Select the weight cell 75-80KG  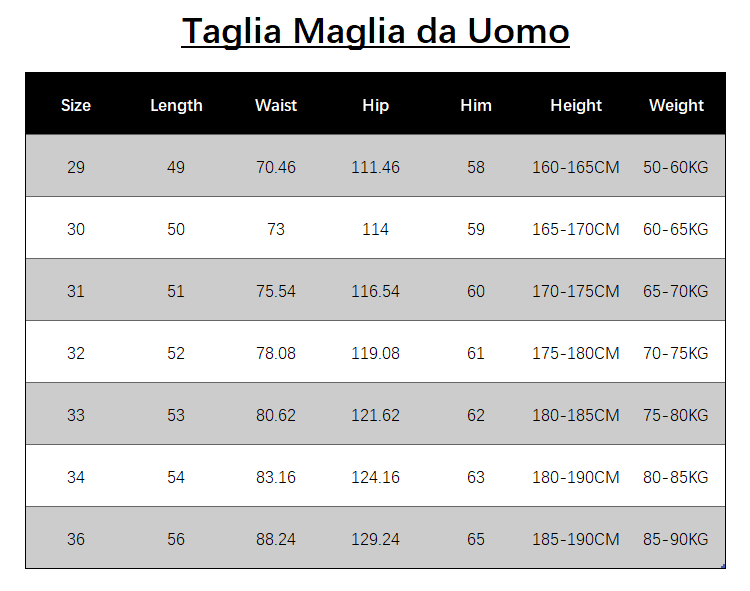click(676, 415)
